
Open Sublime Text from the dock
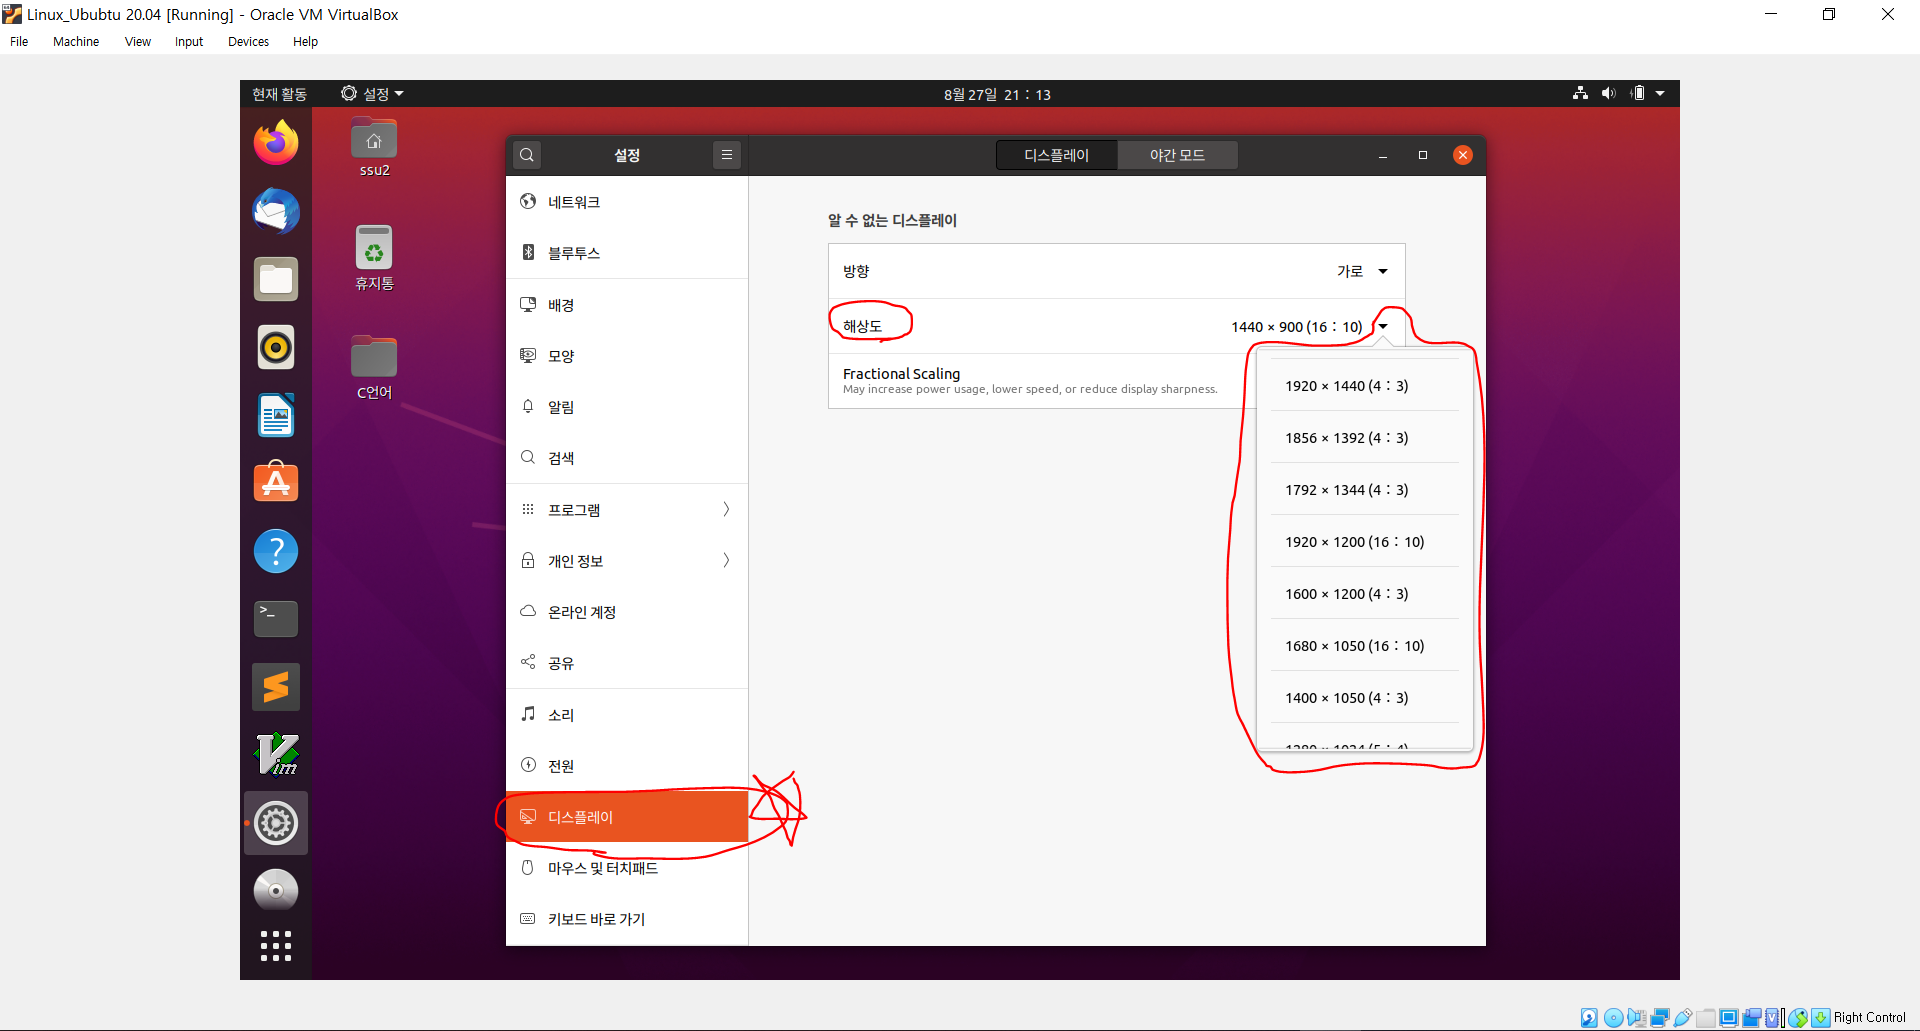coord(276,687)
